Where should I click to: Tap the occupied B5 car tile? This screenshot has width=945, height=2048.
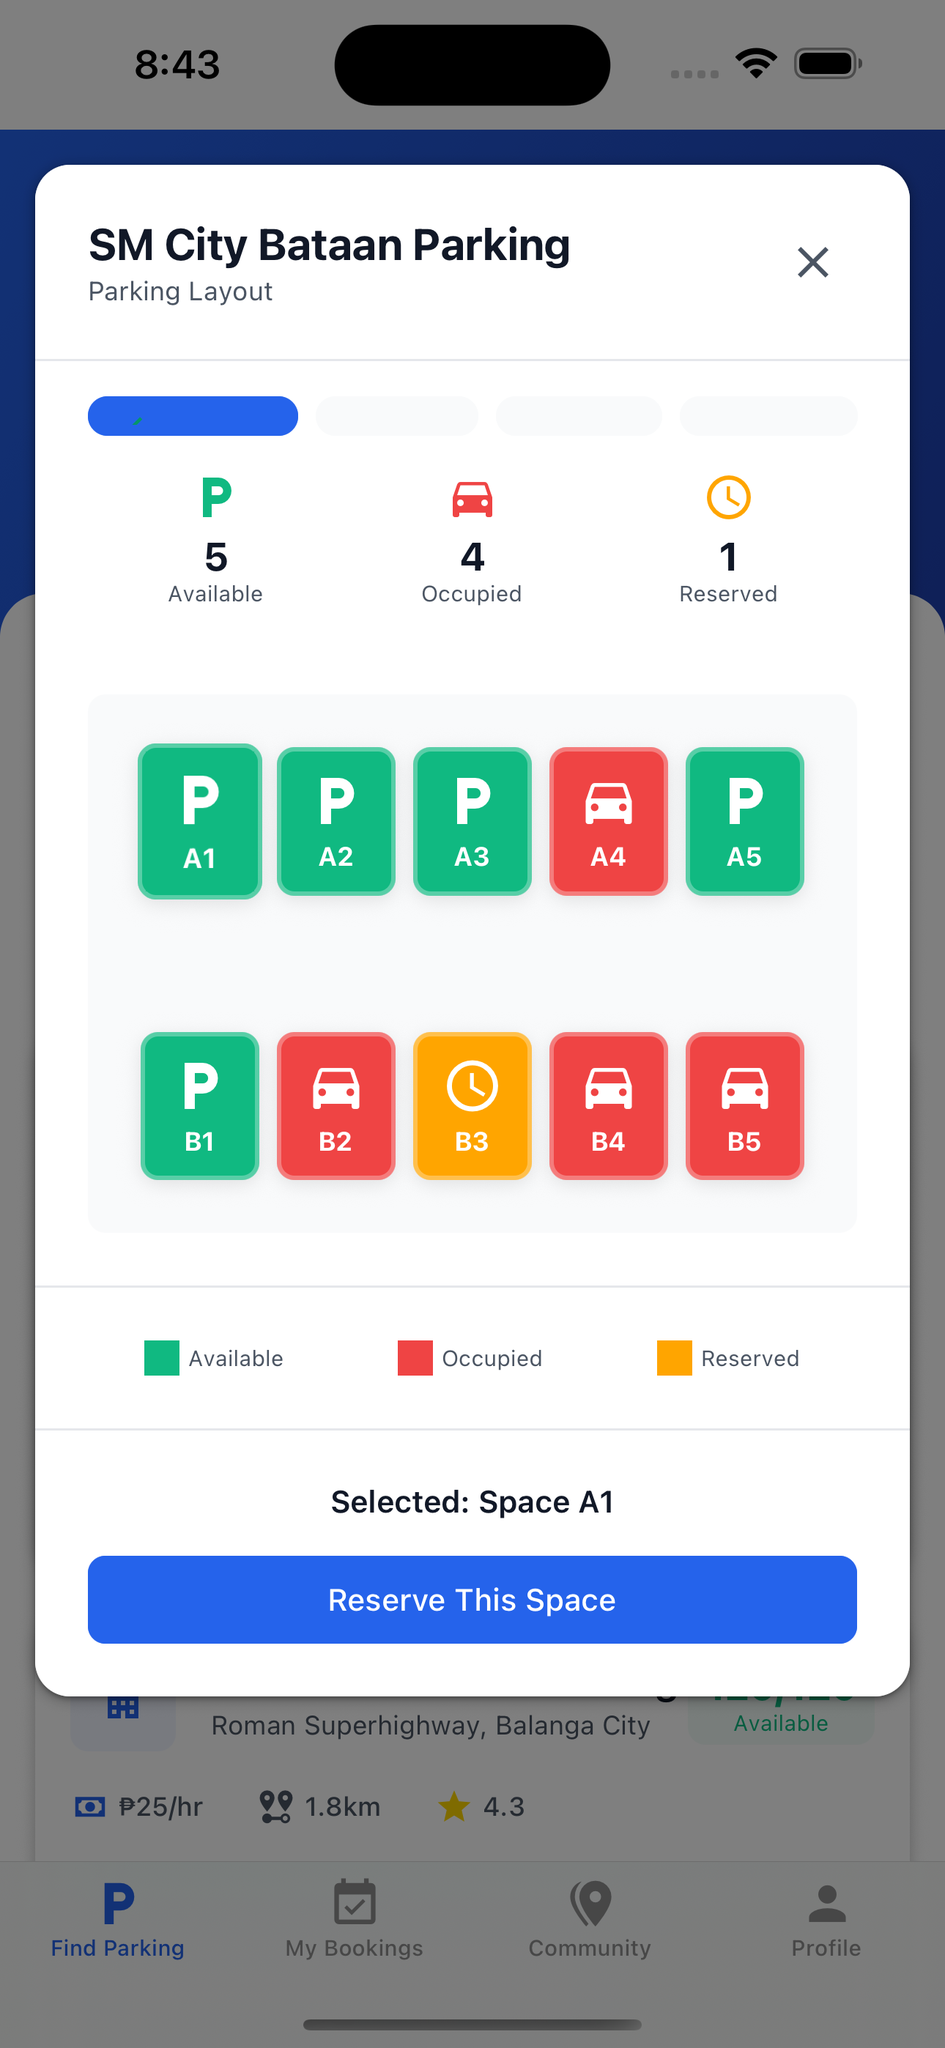coord(744,1105)
